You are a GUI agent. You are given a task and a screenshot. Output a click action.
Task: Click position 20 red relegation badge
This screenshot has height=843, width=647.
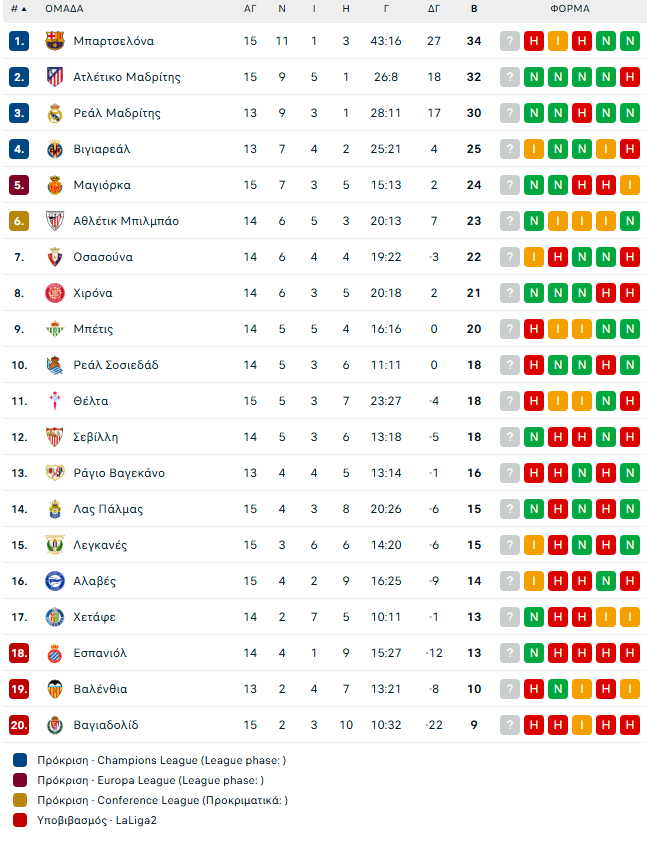19,725
